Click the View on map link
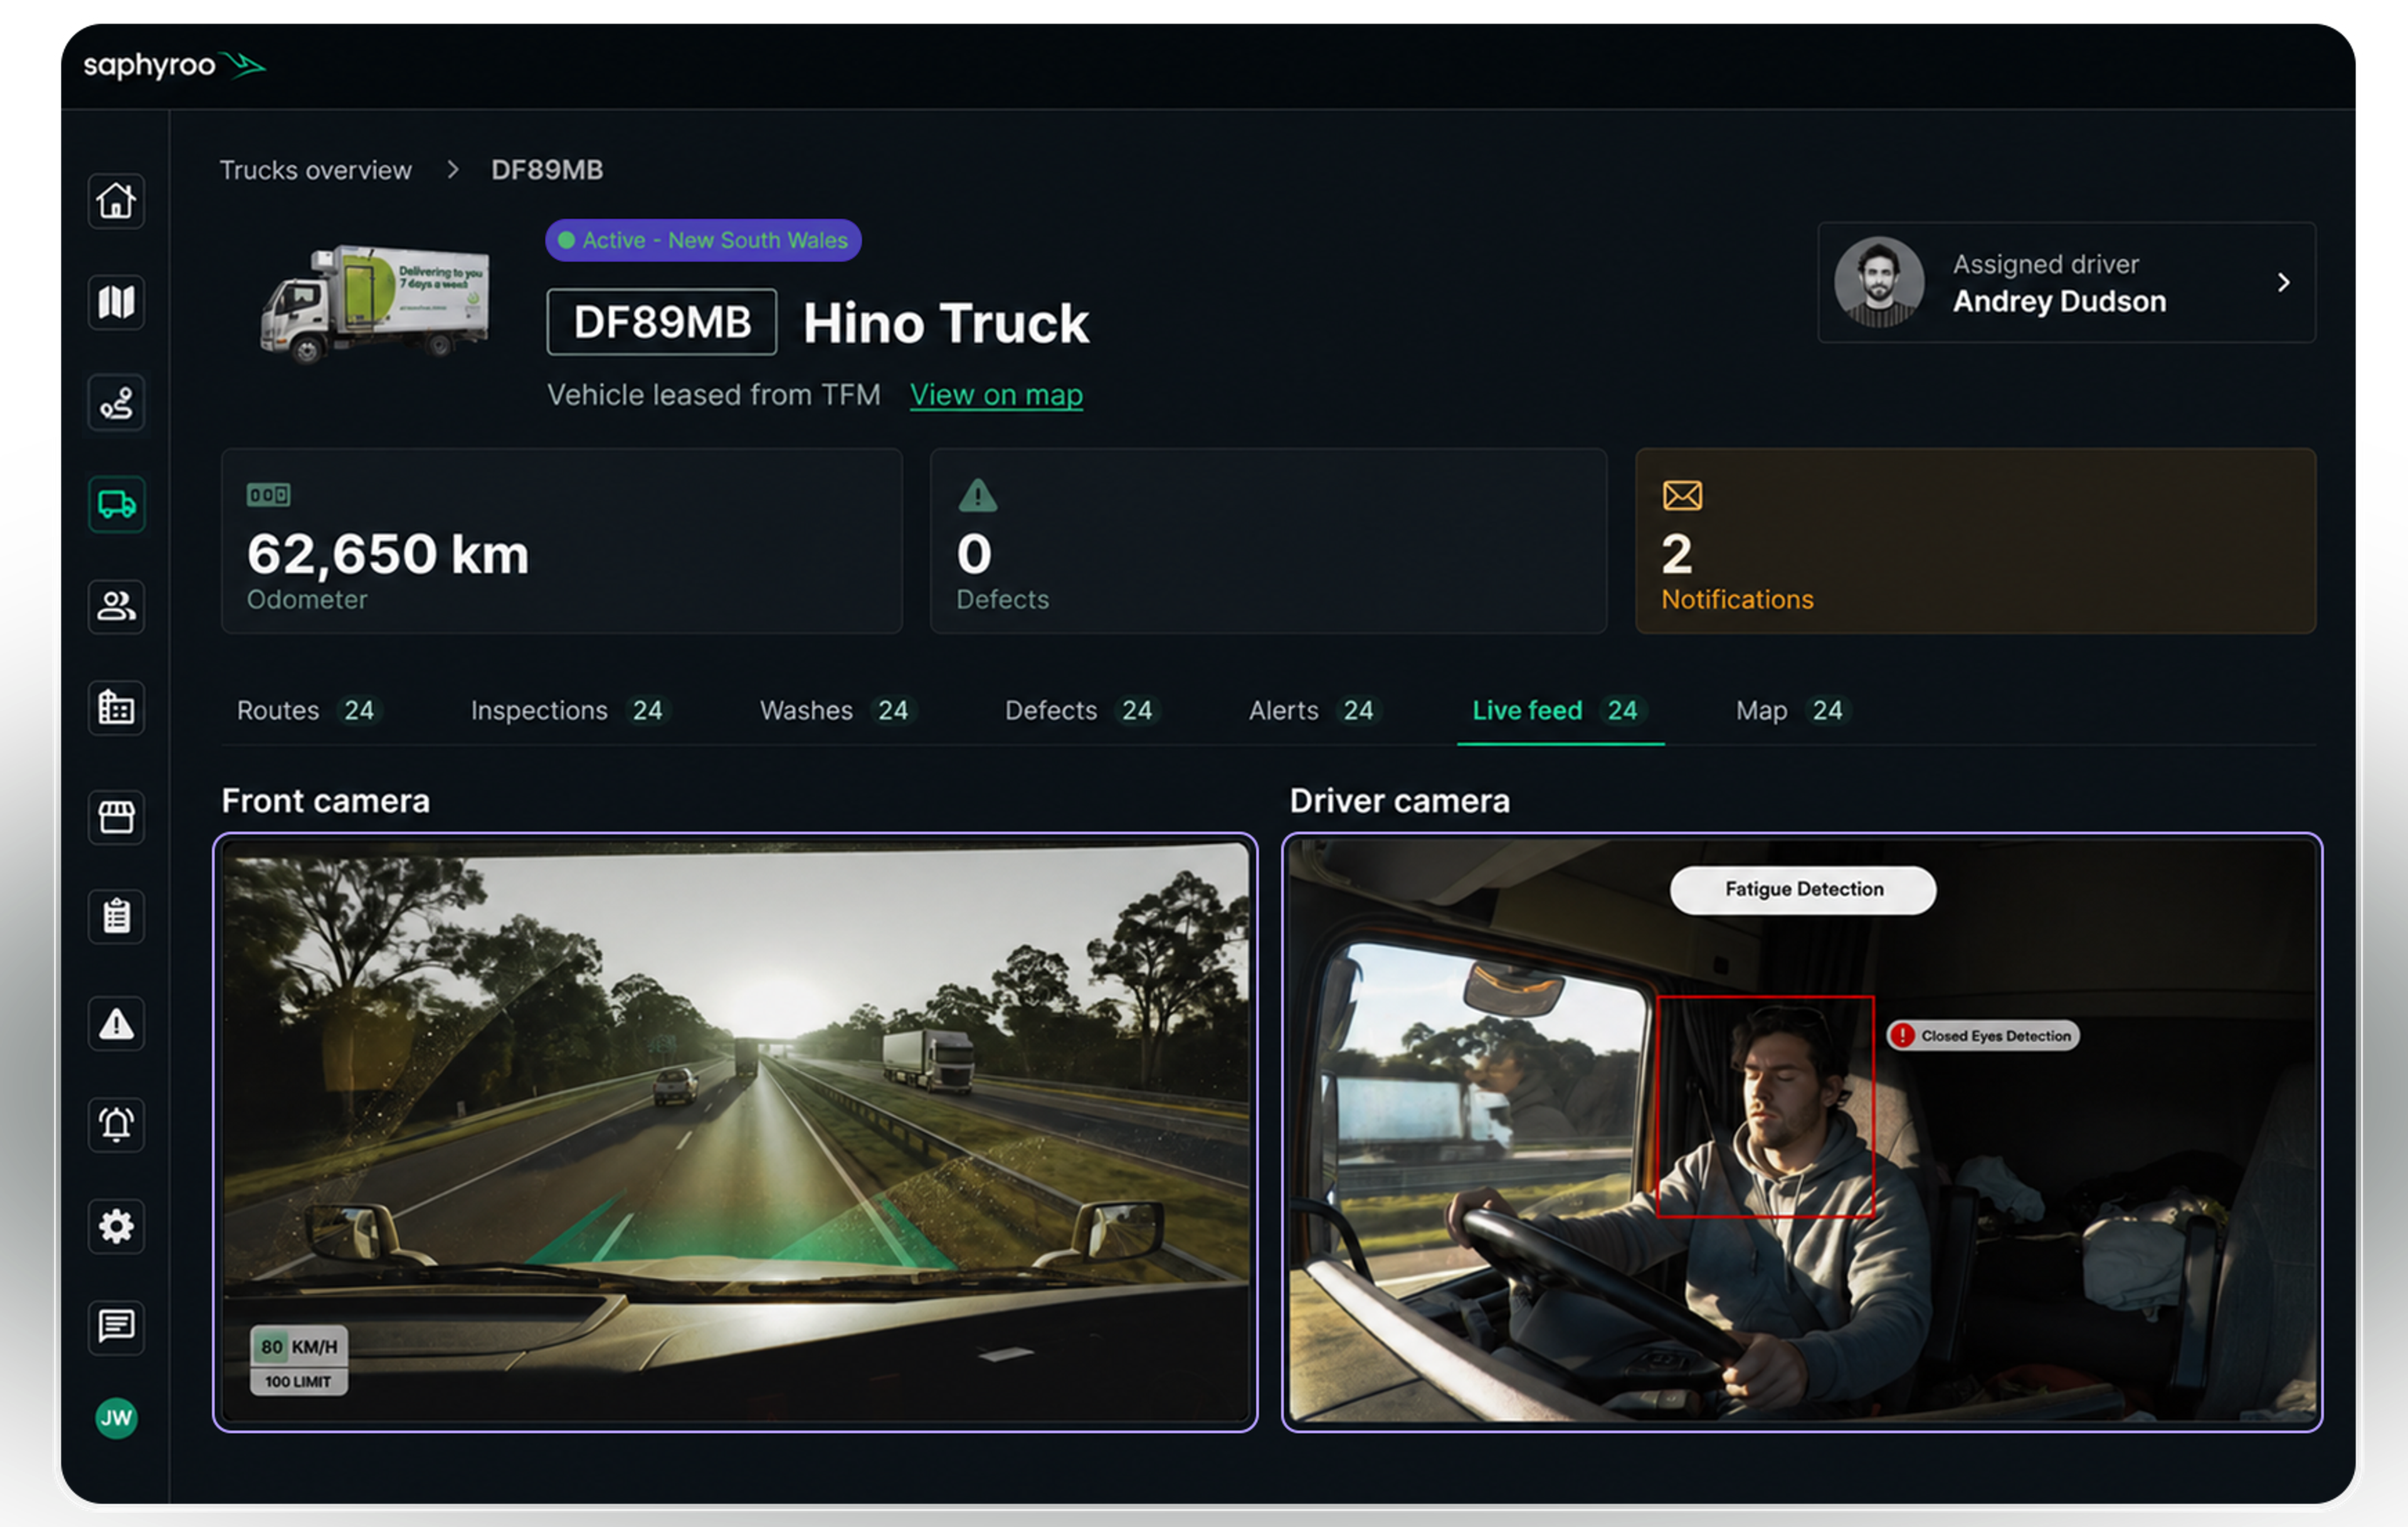2408x1527 pixels. (x=996, y=395)
